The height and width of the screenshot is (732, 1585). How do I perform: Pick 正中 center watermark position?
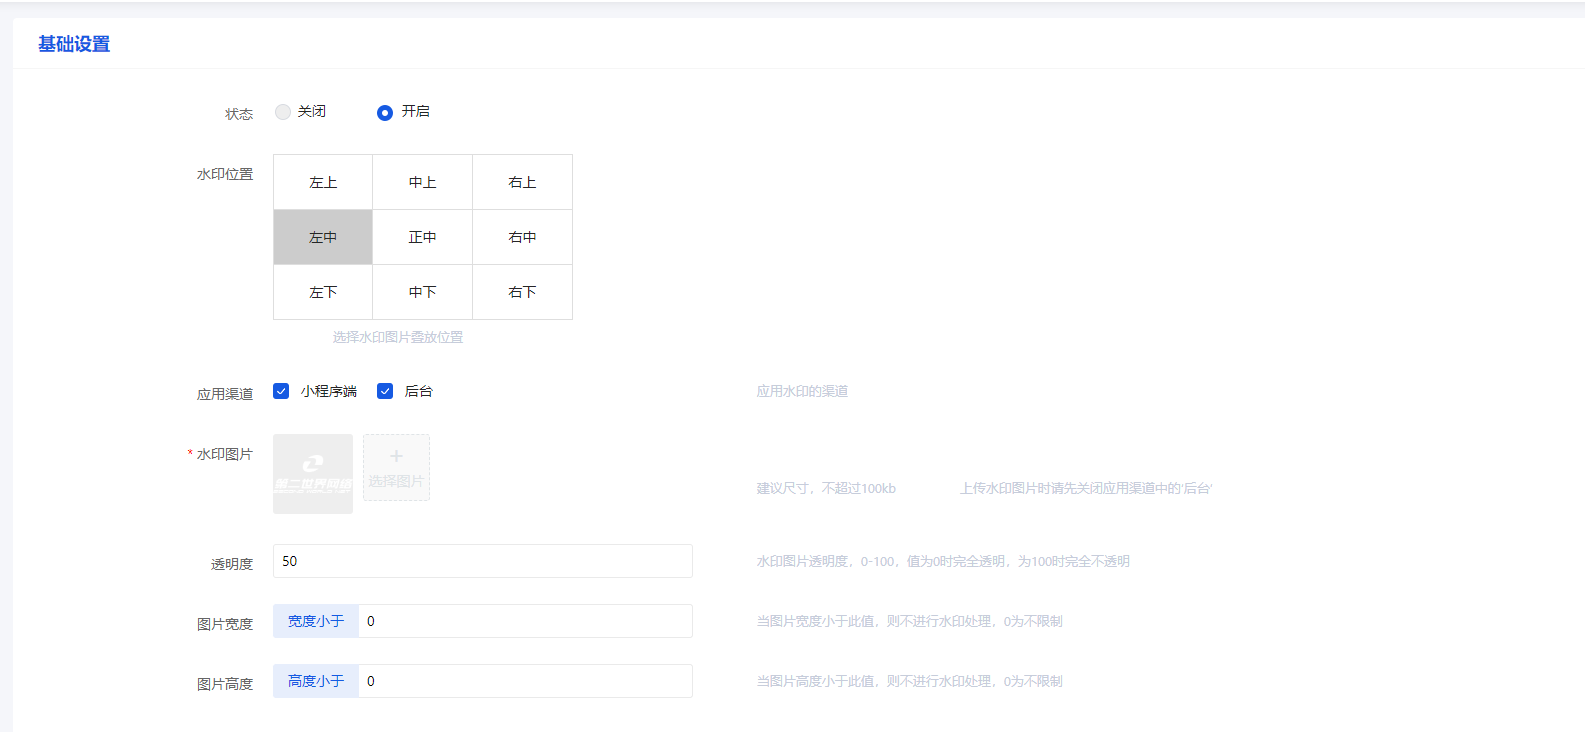[422, 238]
